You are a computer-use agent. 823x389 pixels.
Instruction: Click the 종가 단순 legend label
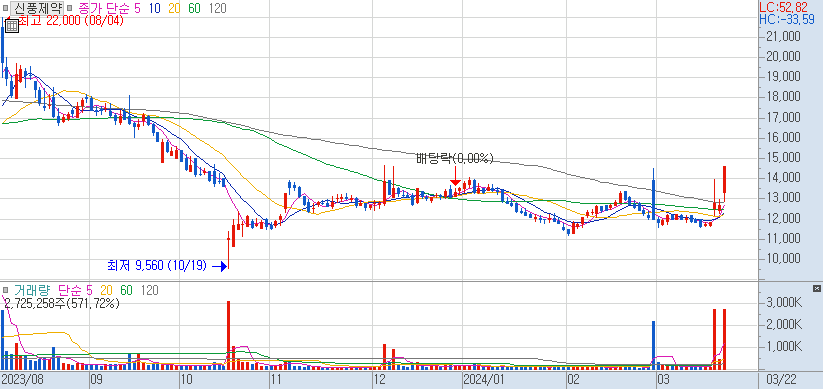[103, 8]
